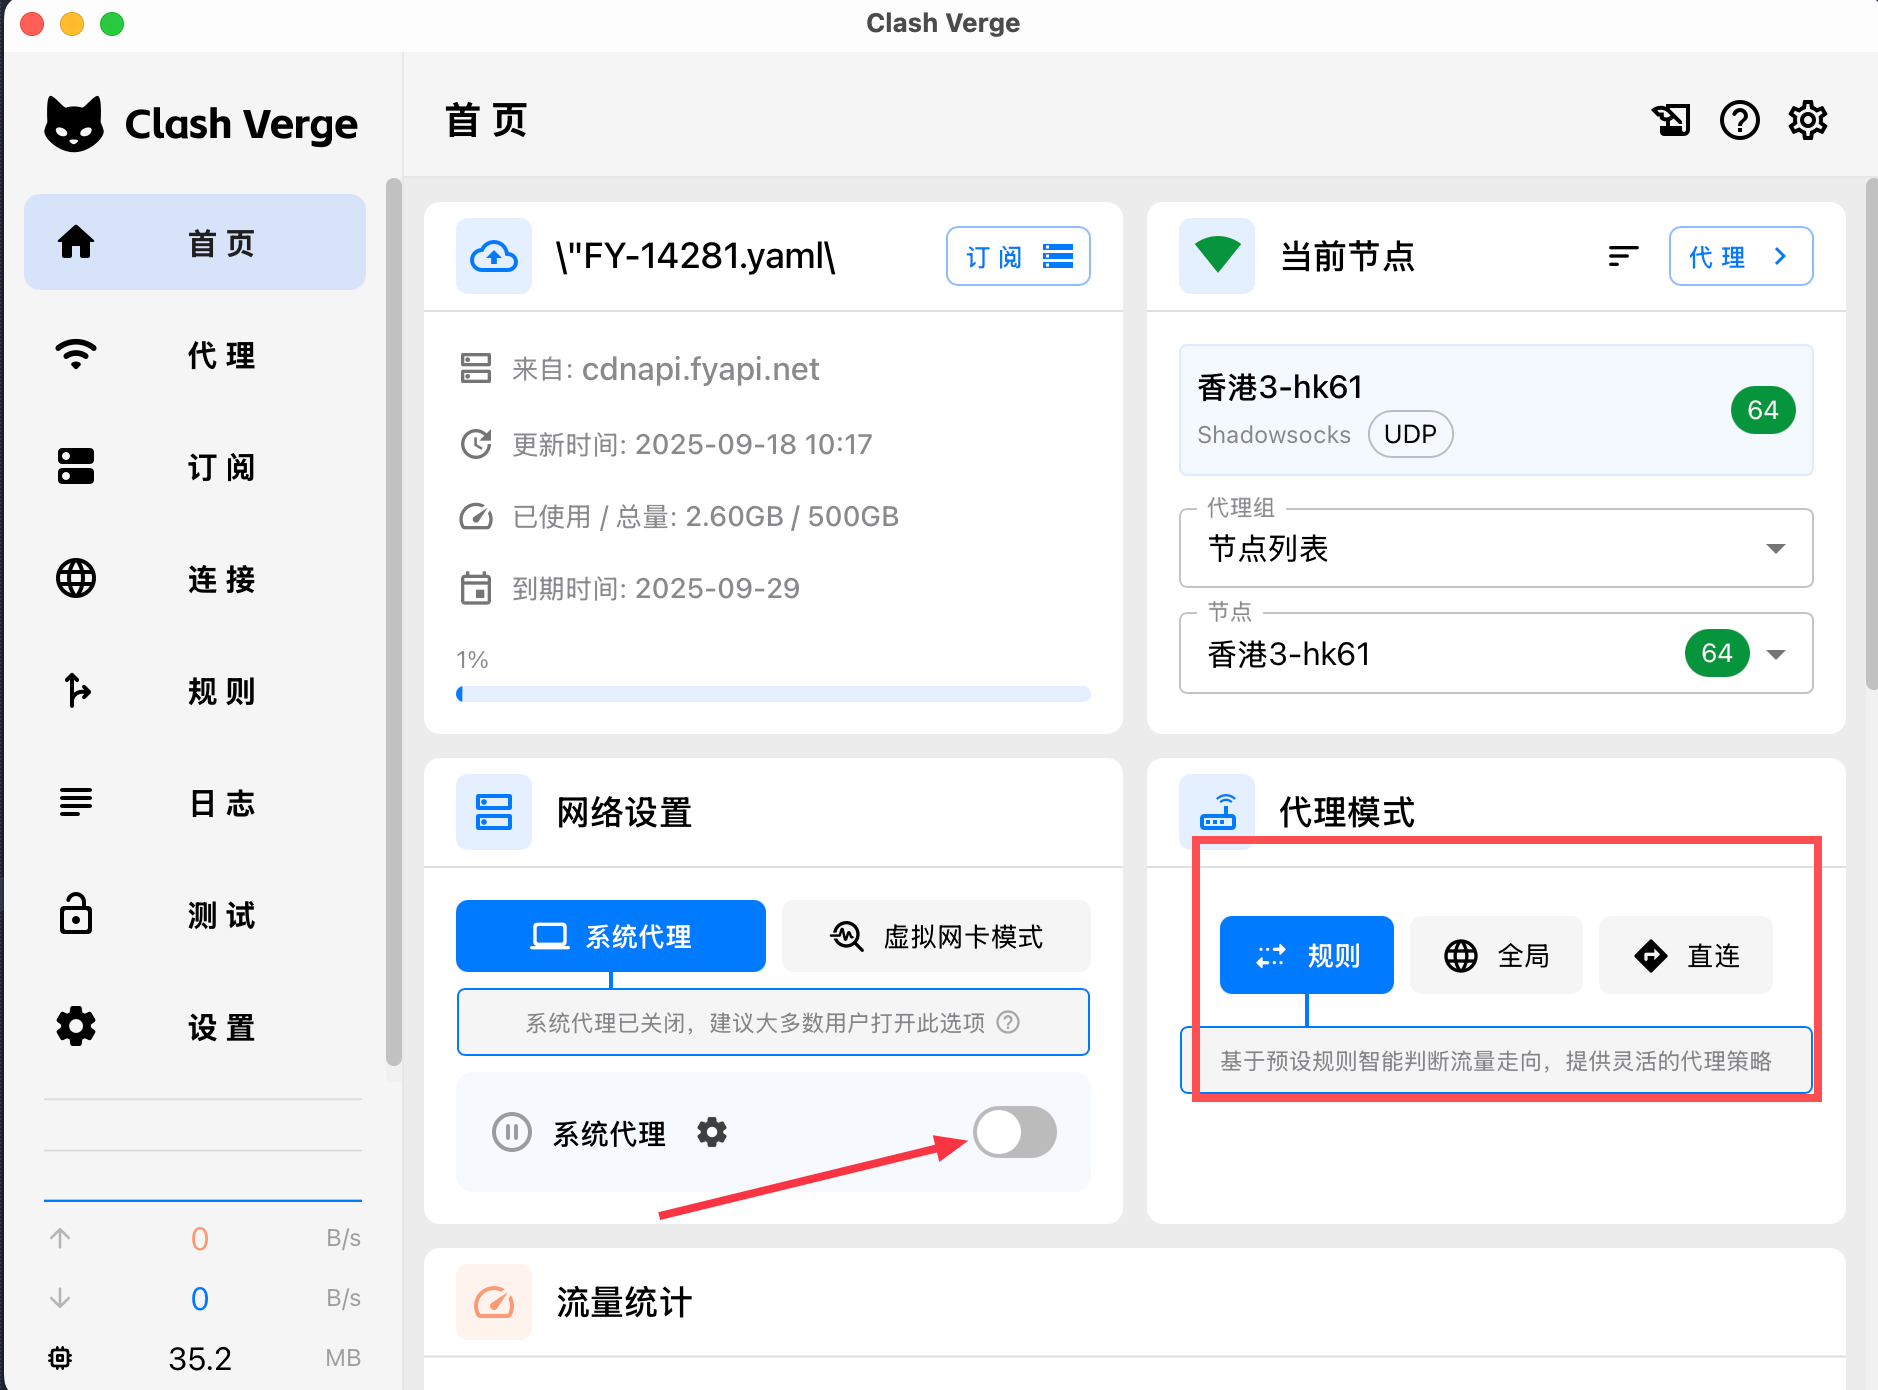Click the 代理 button on current node card

coord(1740,256)
